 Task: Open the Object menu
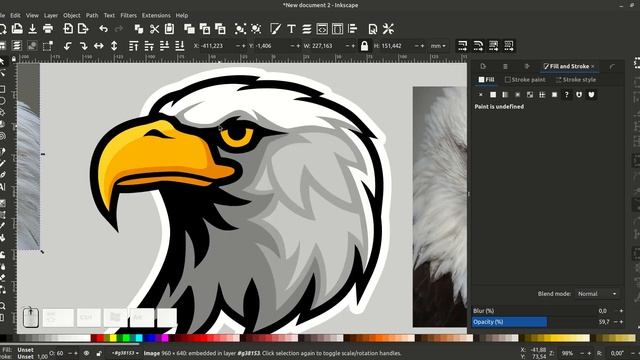pyautogui.click(x=71, y=16)
